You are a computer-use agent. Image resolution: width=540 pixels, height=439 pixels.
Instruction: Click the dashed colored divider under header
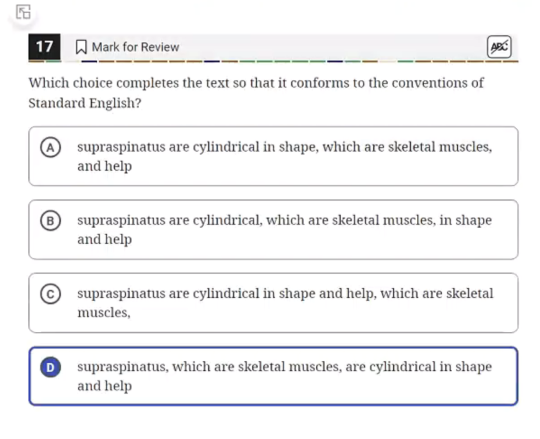[x=273, y=61]
